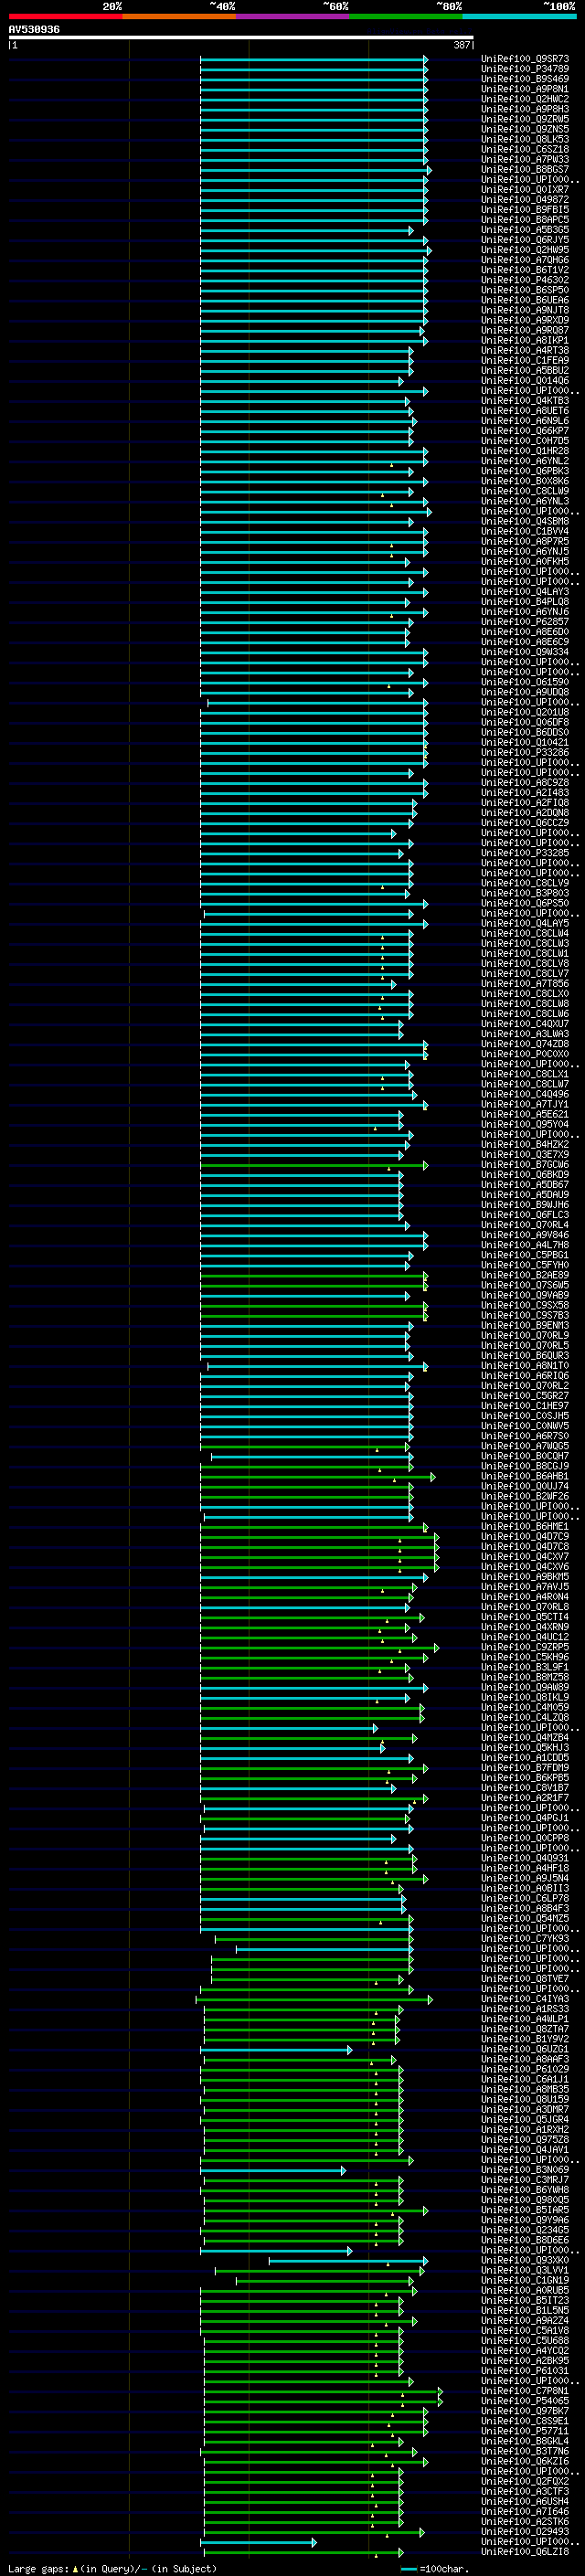Select the UniRef100_Q4D7C9 label
Screen dimensions: 585x2576
click(525, 1537)
